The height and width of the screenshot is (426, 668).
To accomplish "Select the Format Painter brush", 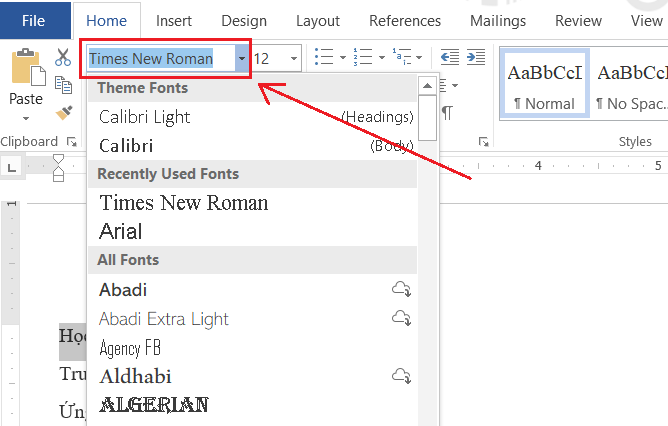I will (x=63, y=112).
